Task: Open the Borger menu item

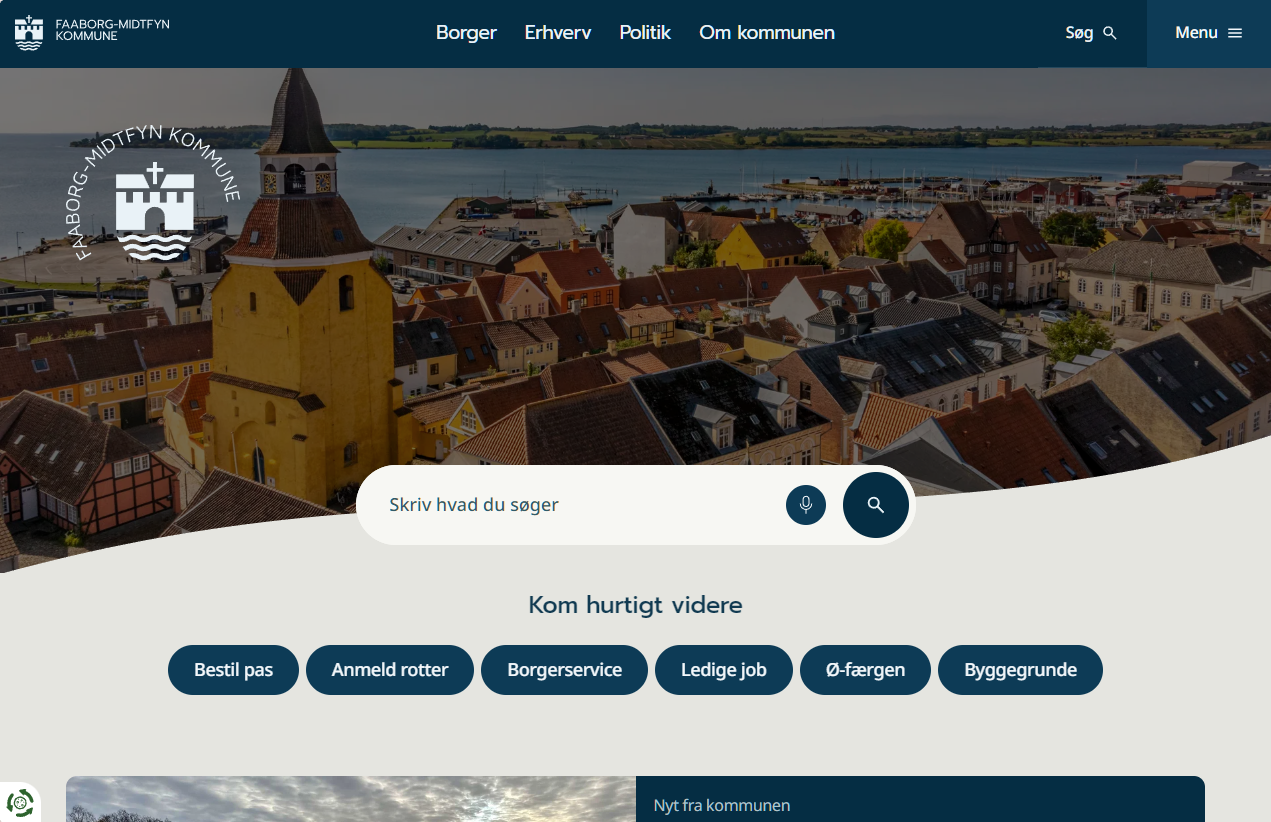Action: click(x=466, y=33)
